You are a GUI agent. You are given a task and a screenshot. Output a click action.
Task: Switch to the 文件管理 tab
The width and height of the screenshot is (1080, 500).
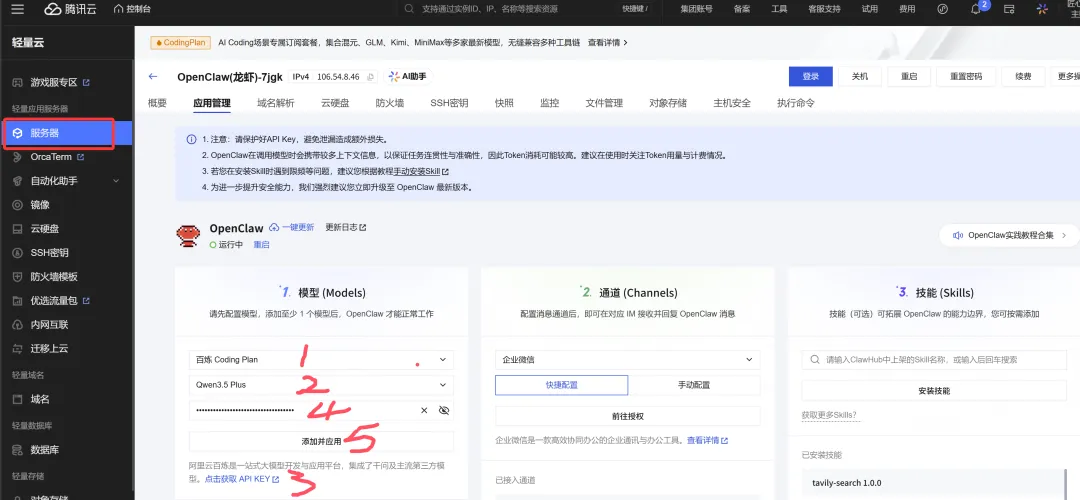point(604,103)
